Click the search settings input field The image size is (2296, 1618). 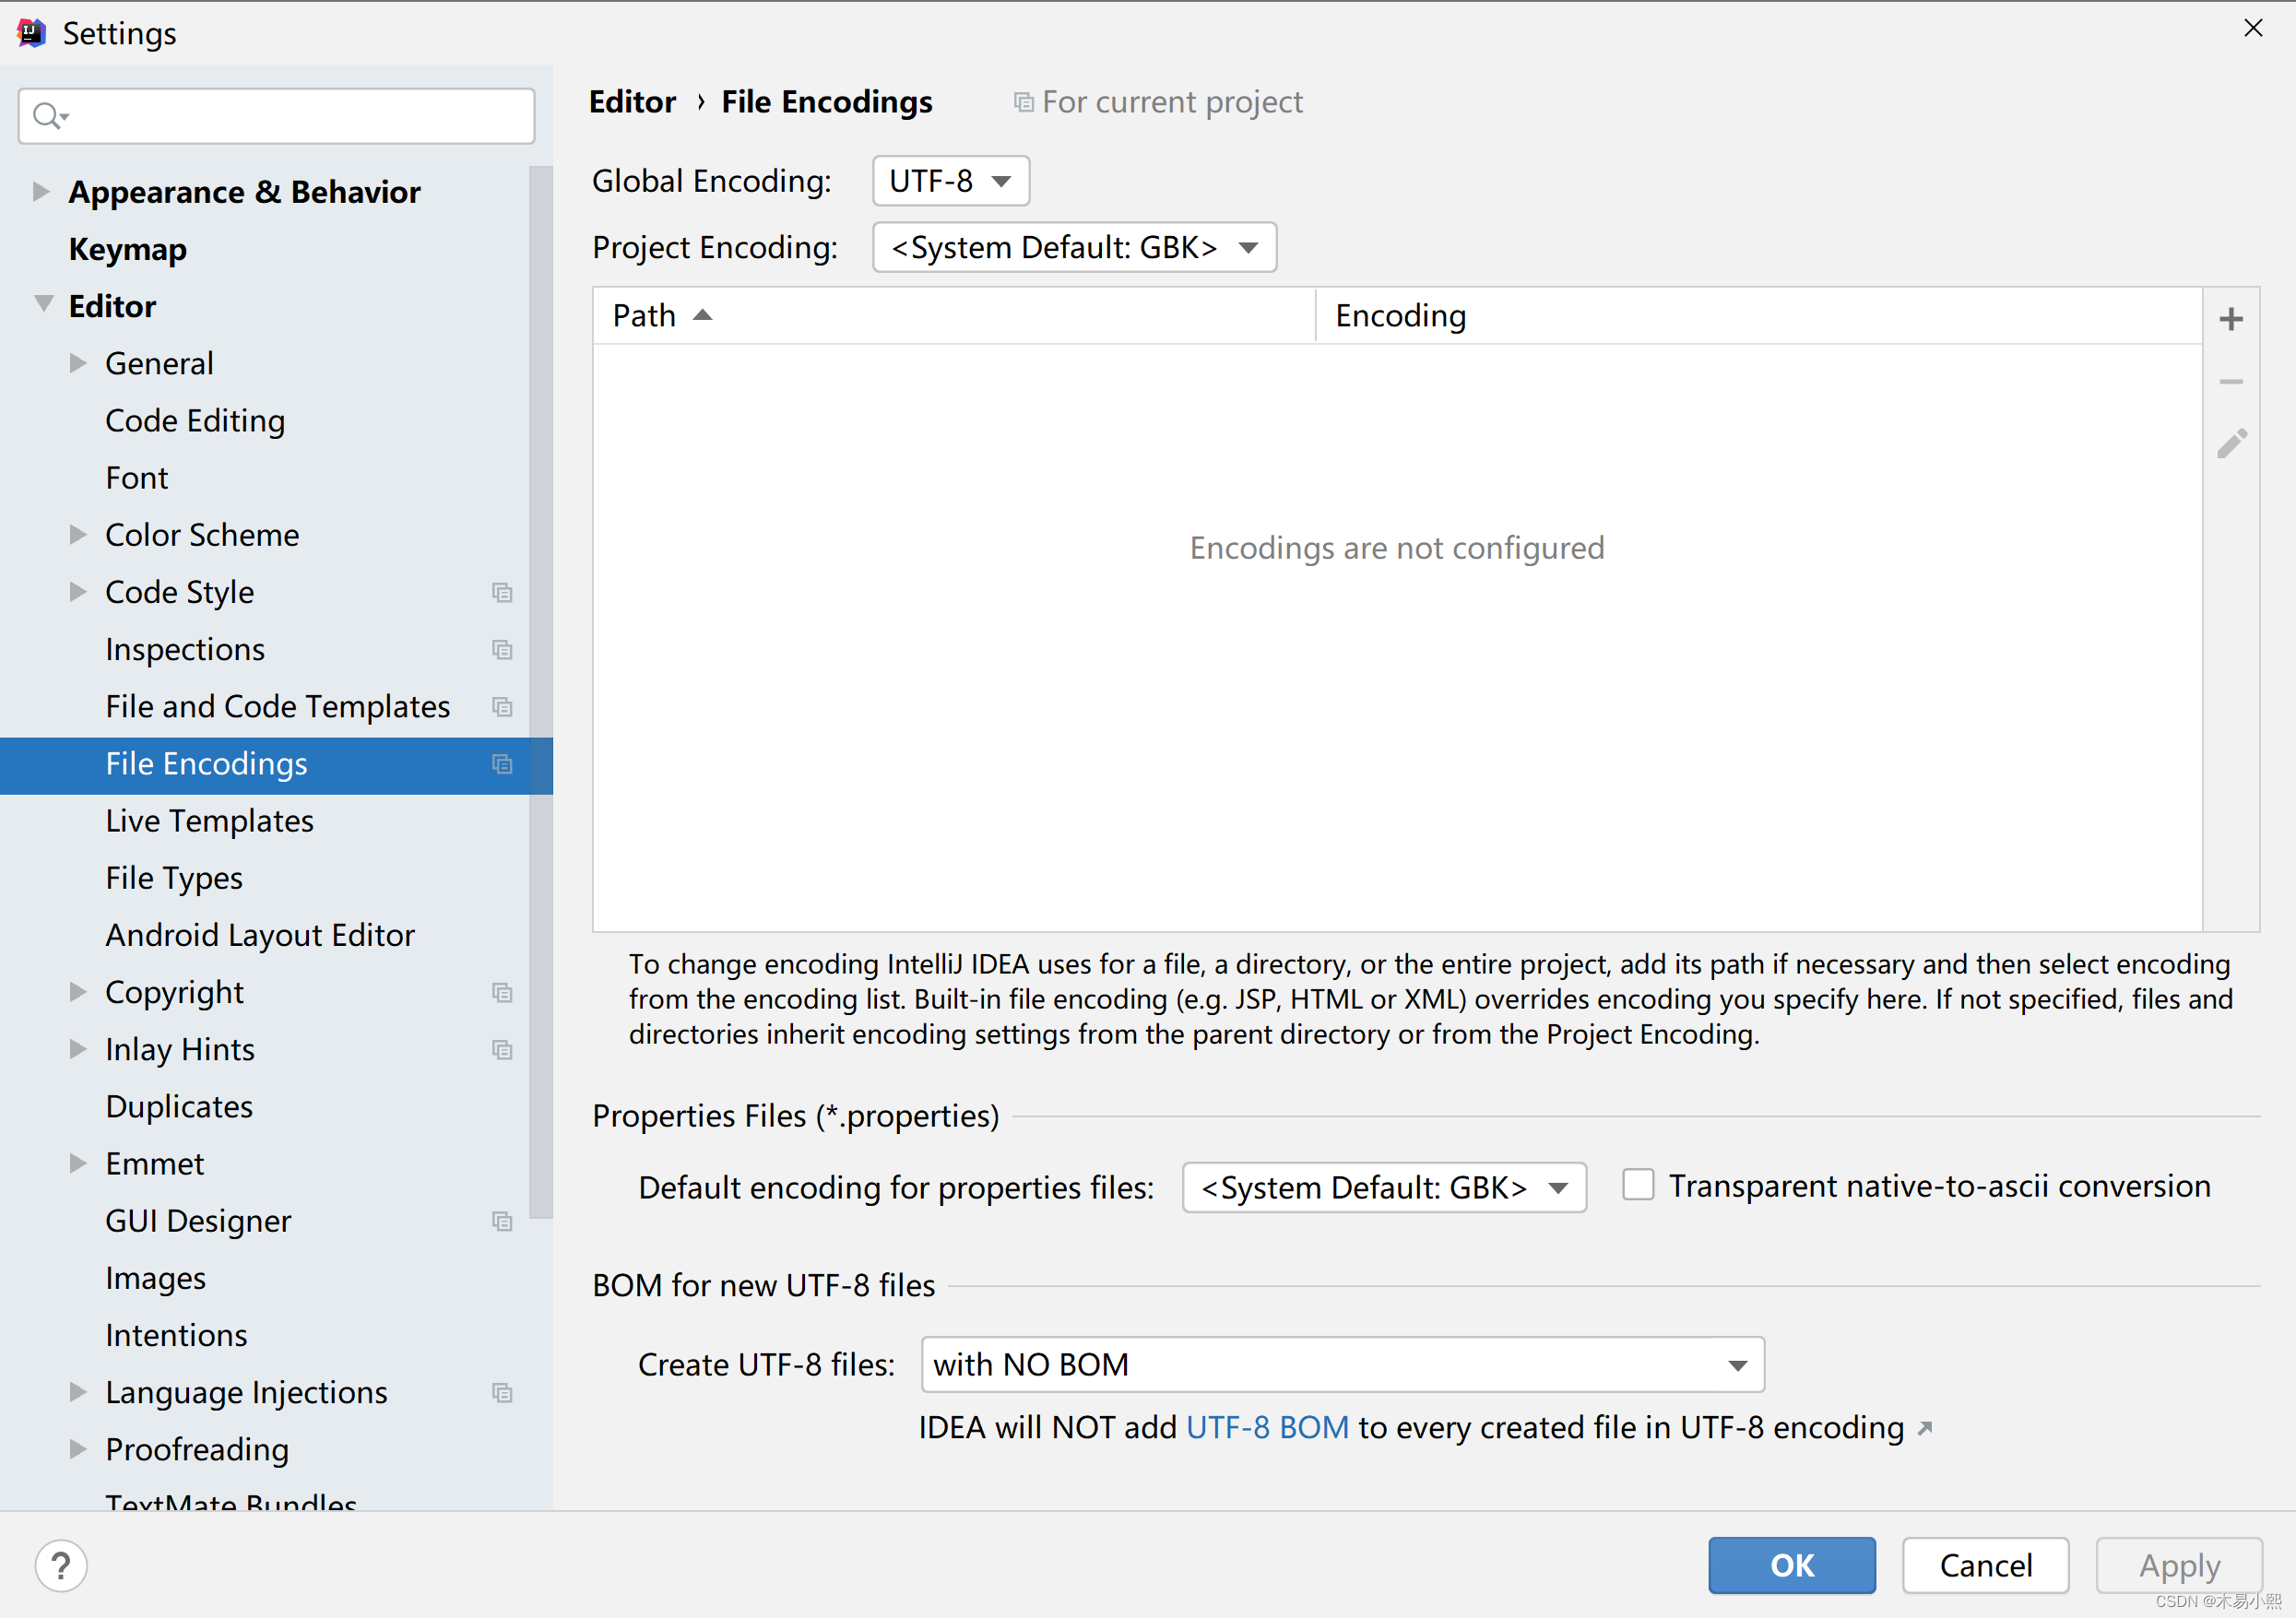pyautogui.click(x=278, y=113)
